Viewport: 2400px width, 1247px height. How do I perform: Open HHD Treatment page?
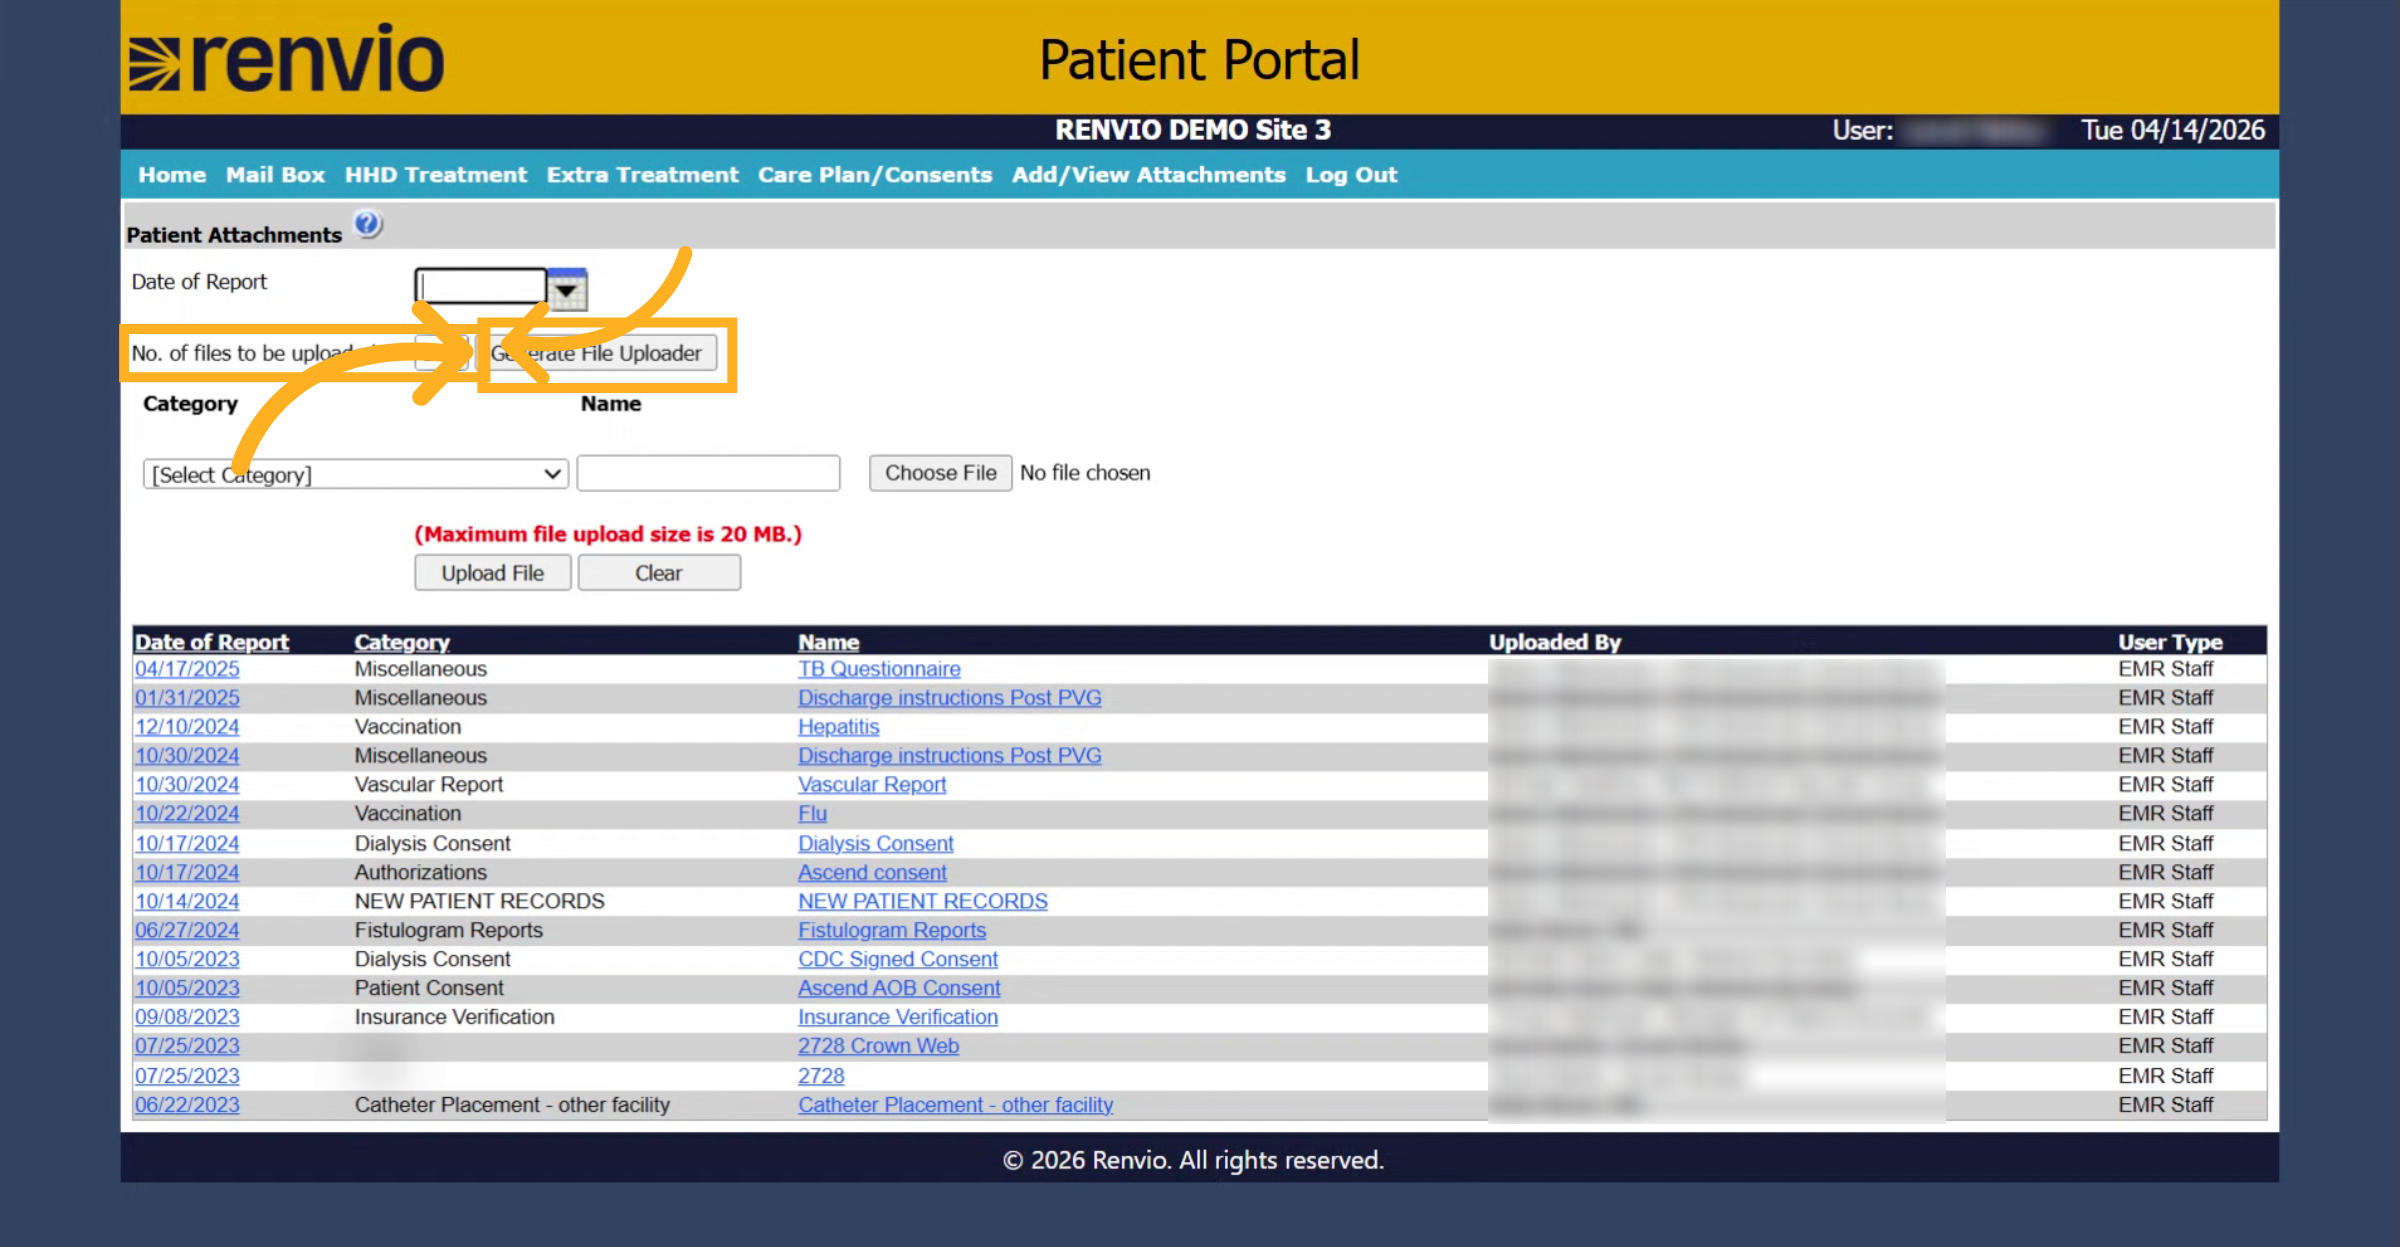click(x=435, y=175)
